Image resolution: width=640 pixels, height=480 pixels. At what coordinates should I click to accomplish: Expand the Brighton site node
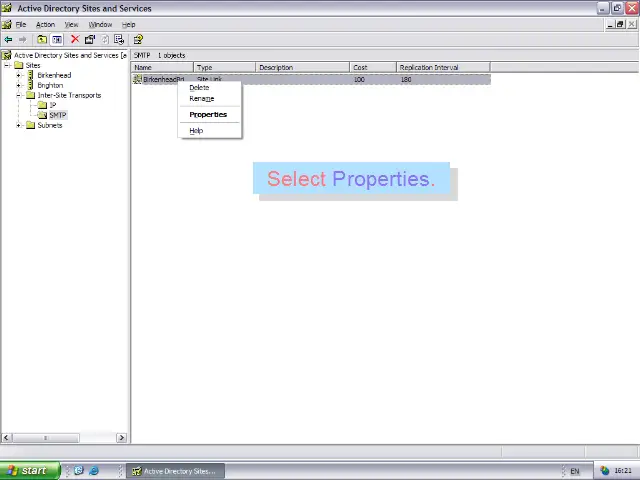(x=18, y=86)
